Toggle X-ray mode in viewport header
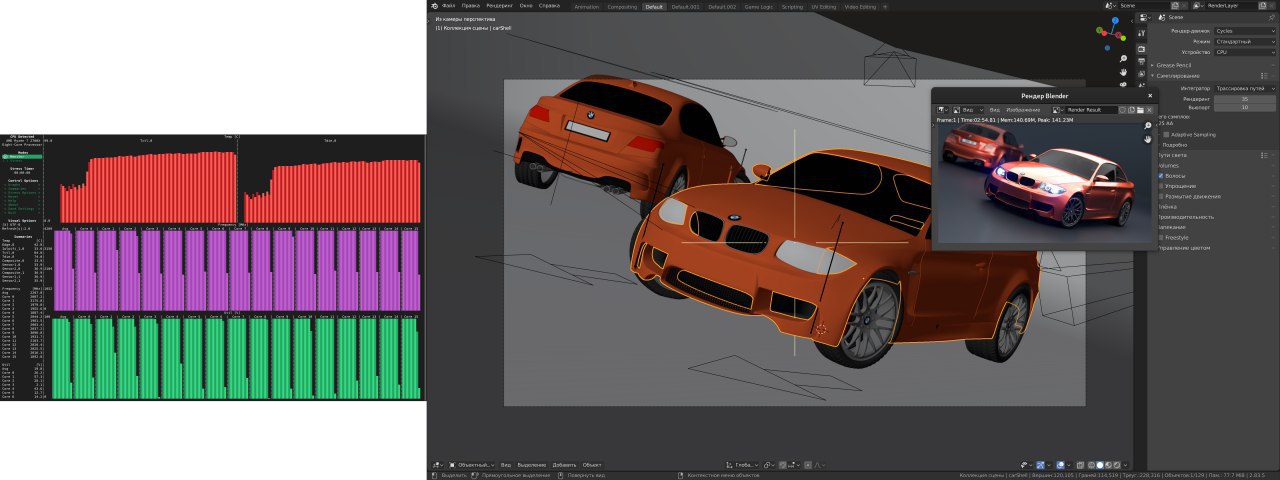The width and height of the screenshot is (1280, 480). click(1080, 465)
